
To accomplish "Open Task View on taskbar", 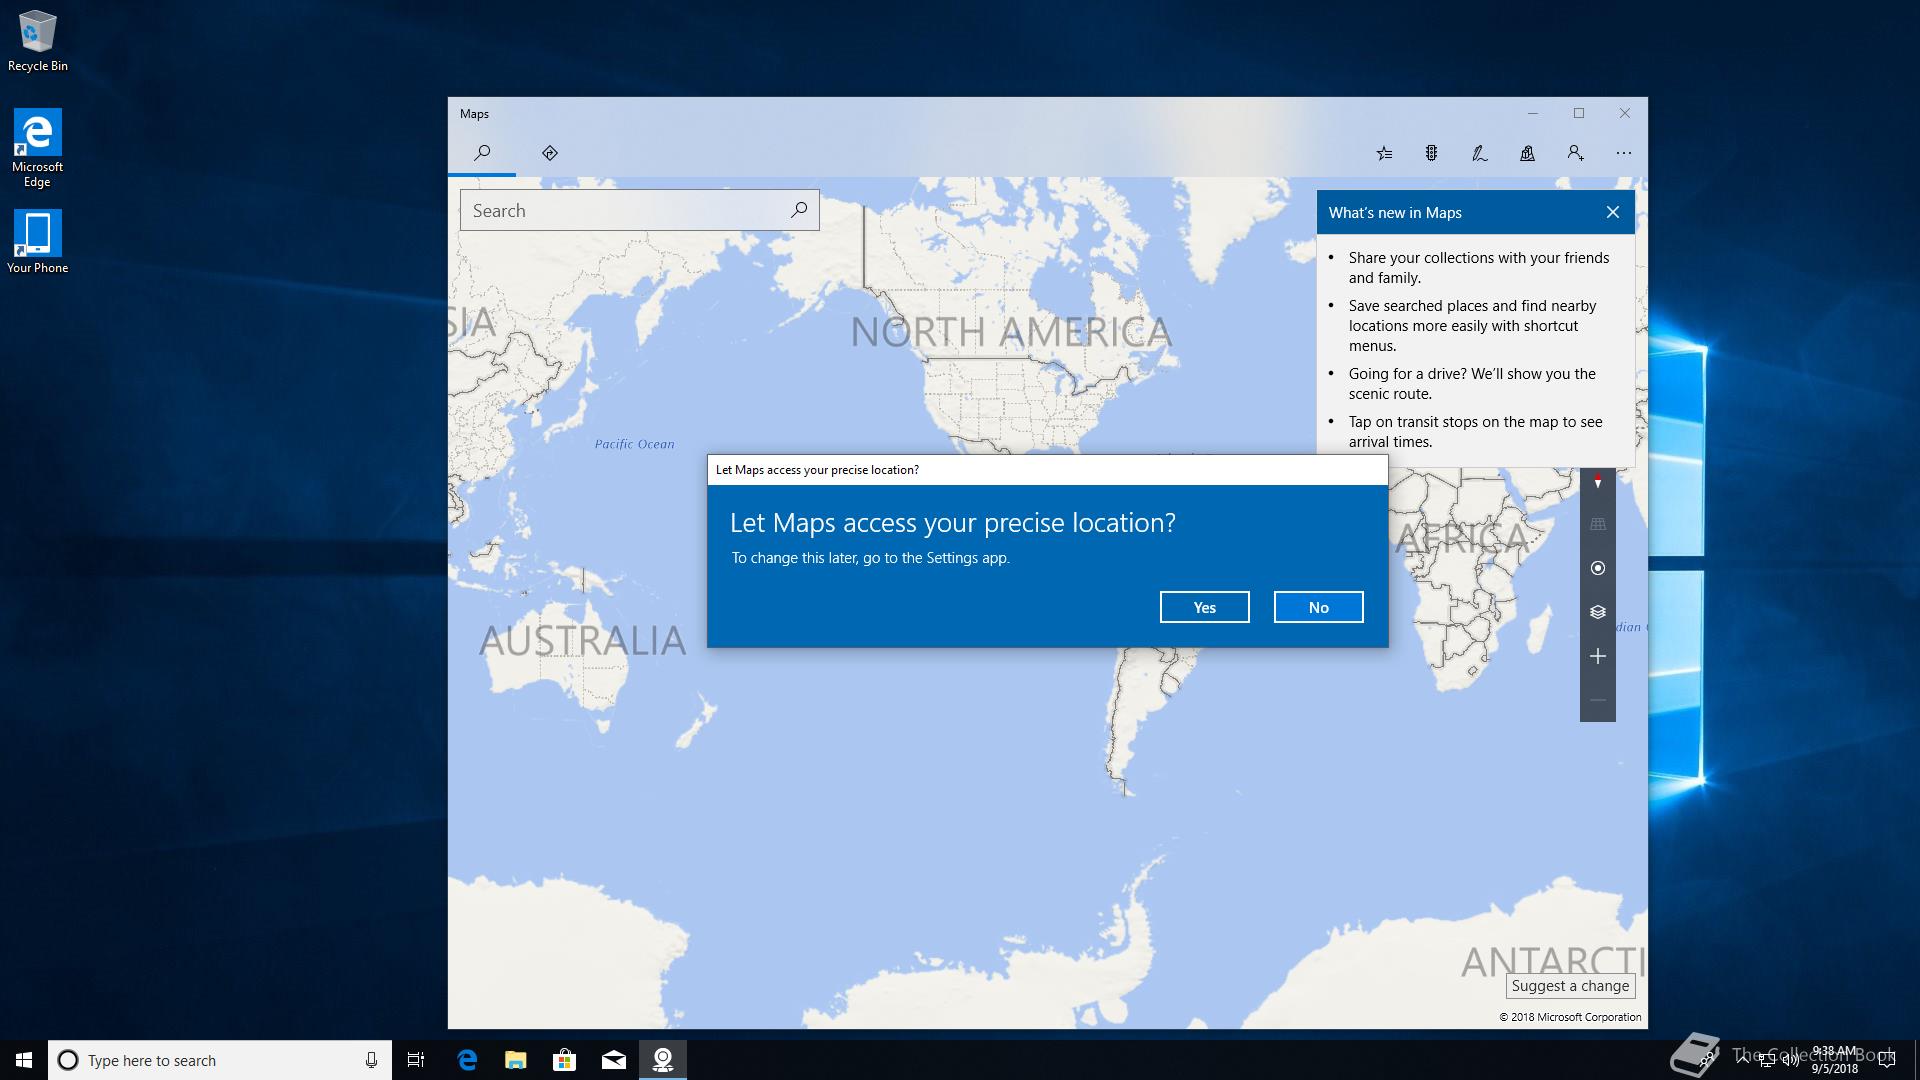I will (x=416, y=1060).
